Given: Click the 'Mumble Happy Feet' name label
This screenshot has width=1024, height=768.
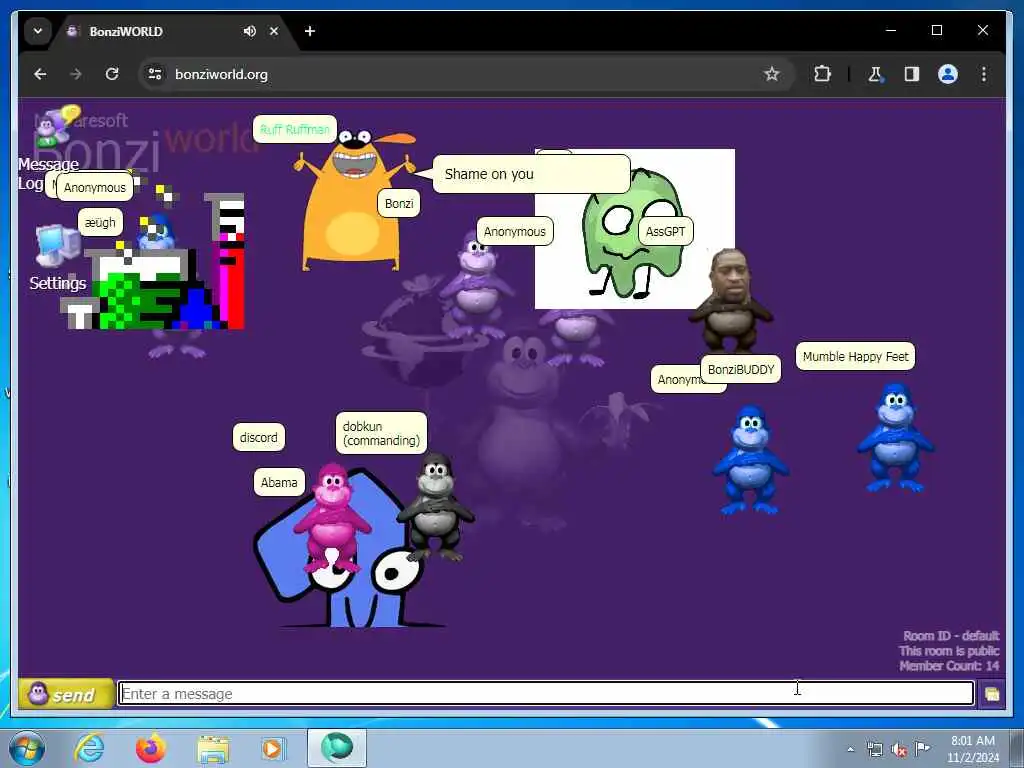Looking at the screenshot, I should pos(856,356).
